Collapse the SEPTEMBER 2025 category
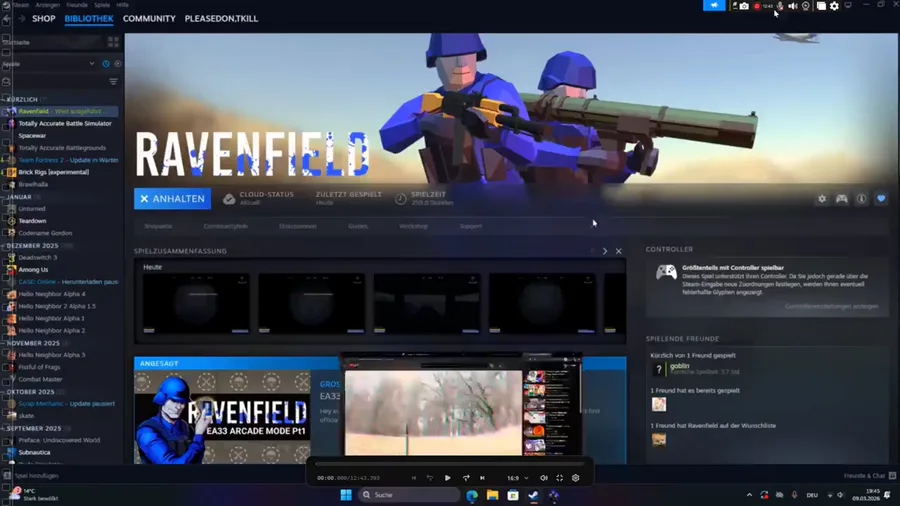The image size is (900, 506). pyautogui.click(x=33, y=429)
